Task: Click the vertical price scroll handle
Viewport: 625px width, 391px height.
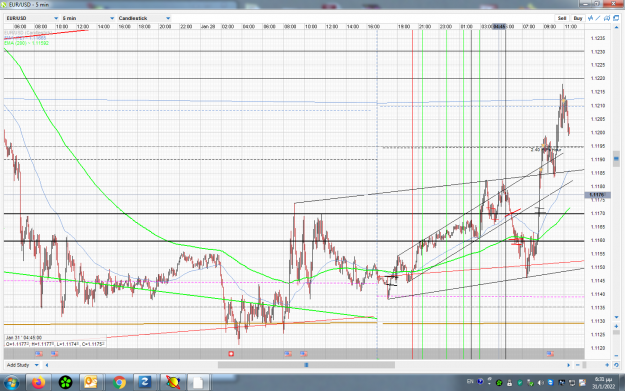Action: [616, 159]
